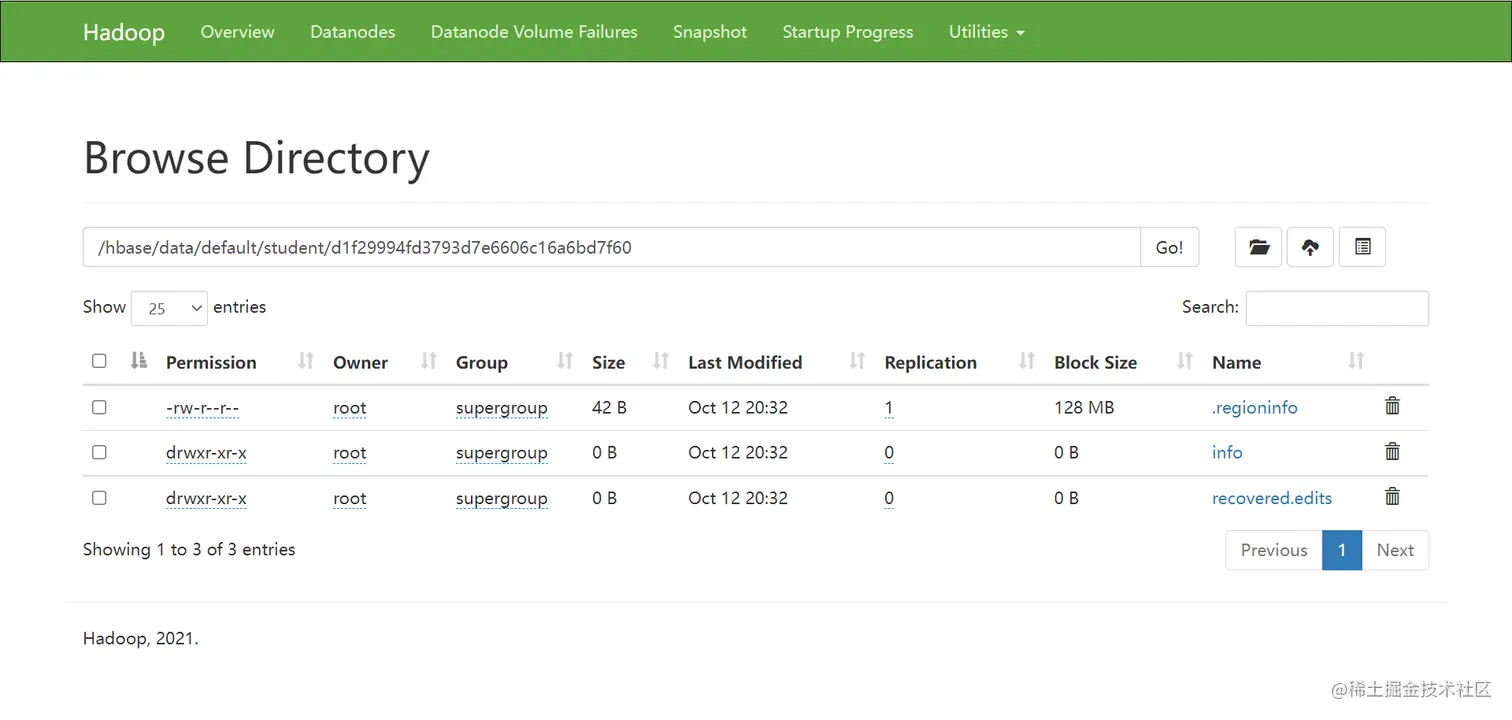Click the trash icon for recovered.edits
1512x720 pixels.
(1392, 497)
